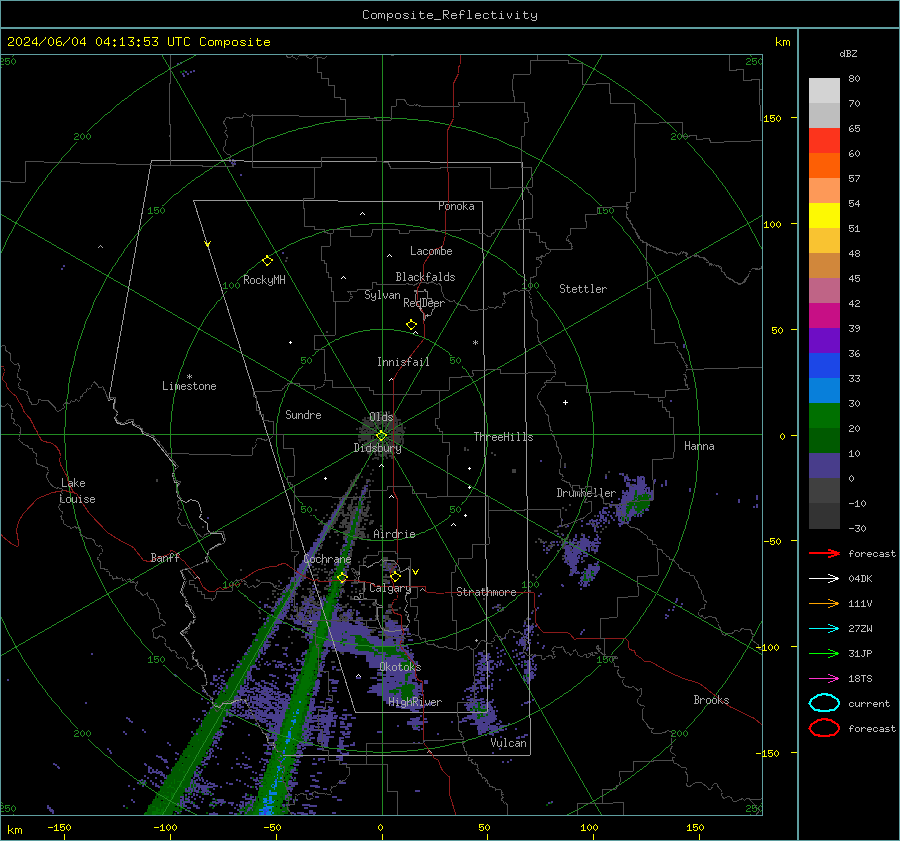This screenshot has width=900, height=841.
Task: Click the Olds town label
Action: point(381,417)
